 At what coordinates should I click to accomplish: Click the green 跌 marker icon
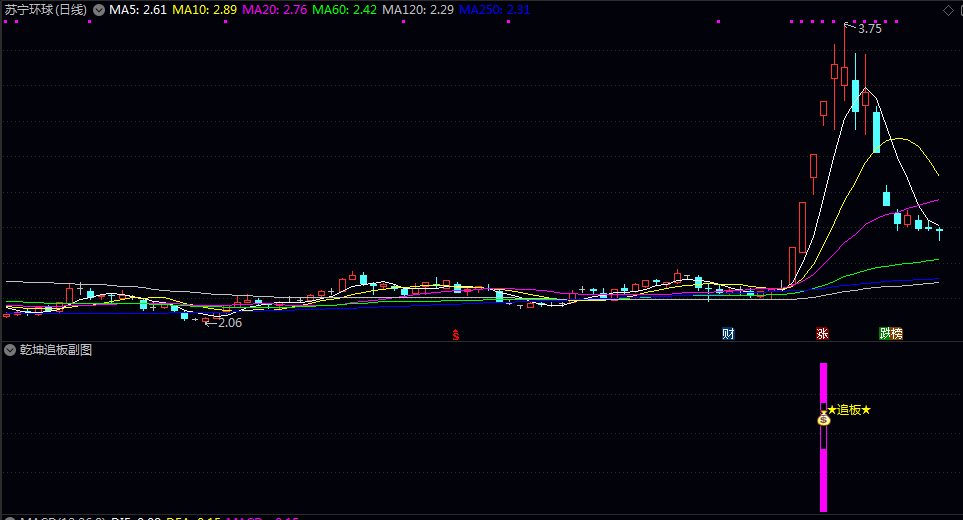(885, 333)
